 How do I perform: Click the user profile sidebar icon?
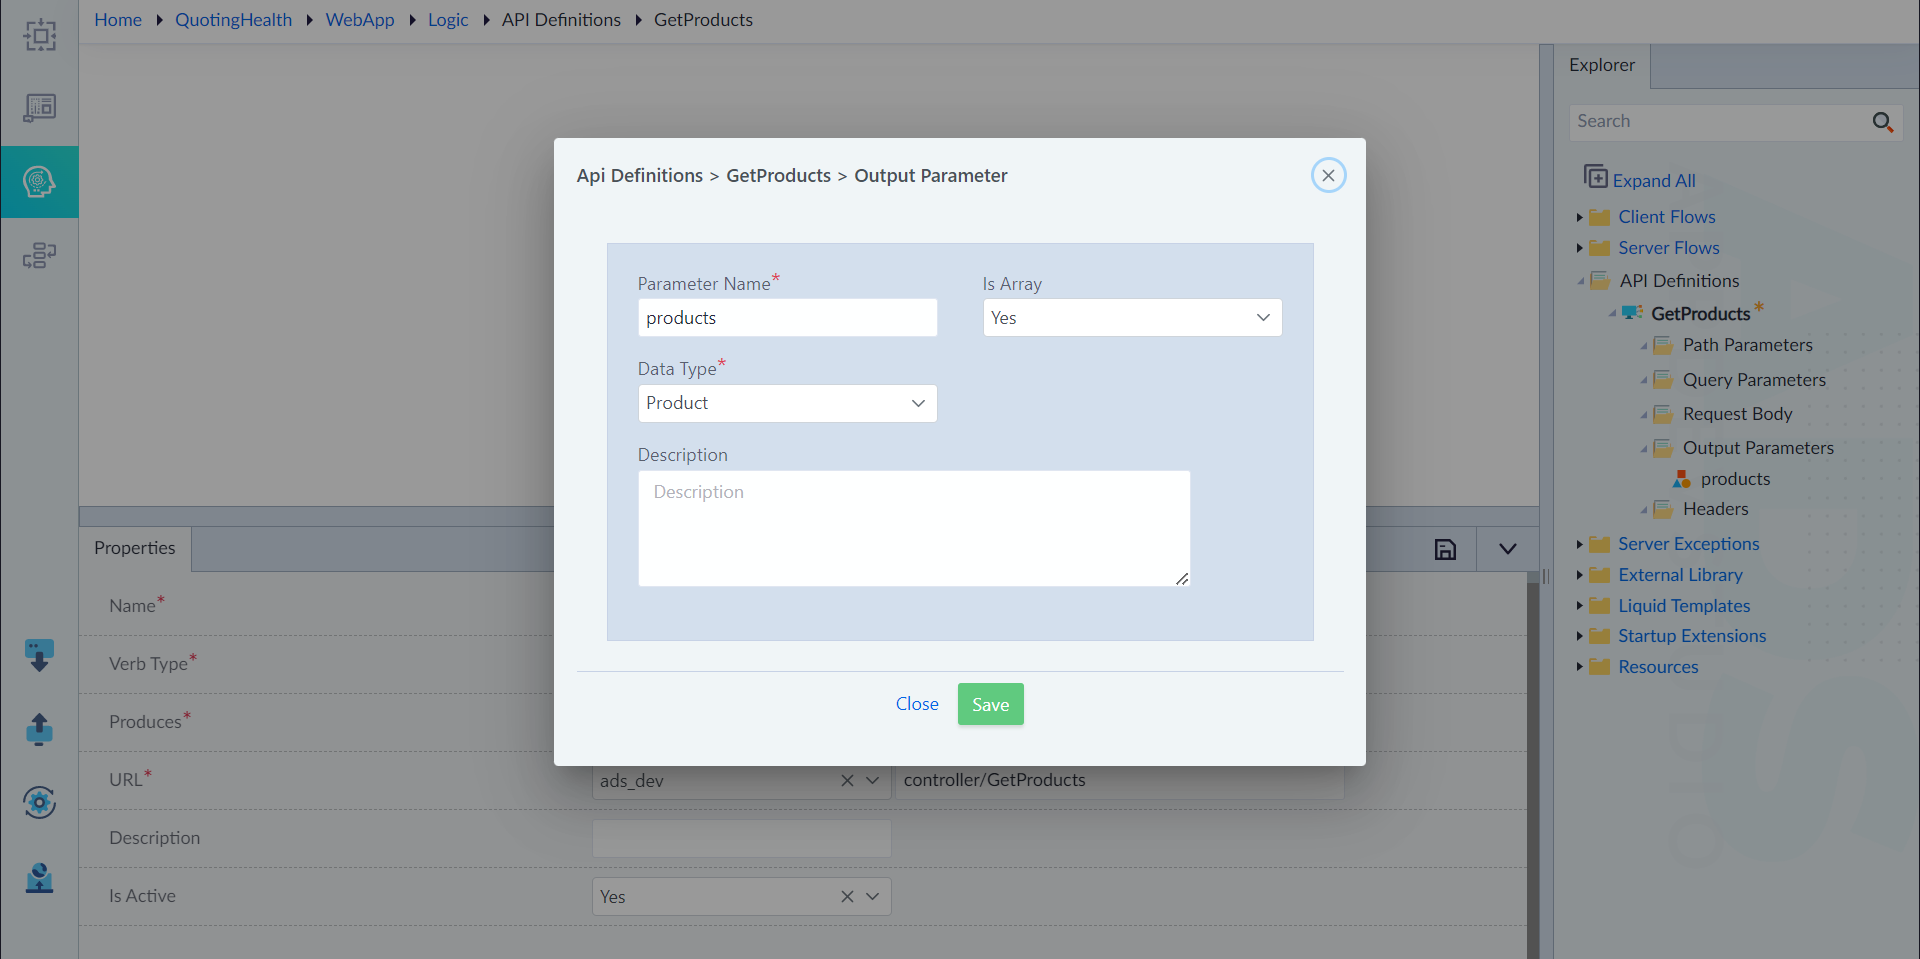click(x=39, y=878)
